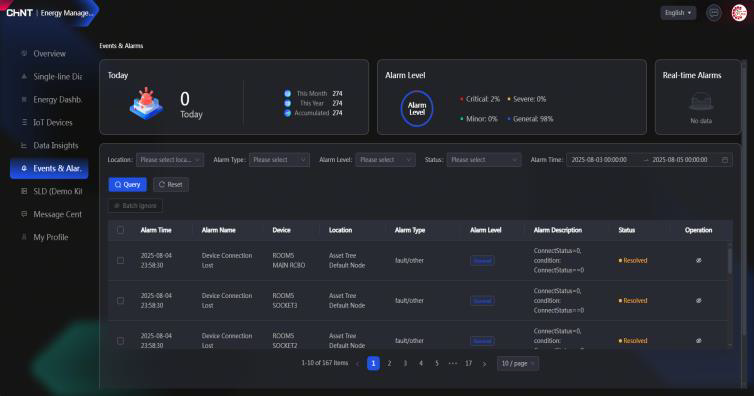Go to pagination page 2
Image resolution: width=754 pixels, height=396 pixels.
[389, 363]
